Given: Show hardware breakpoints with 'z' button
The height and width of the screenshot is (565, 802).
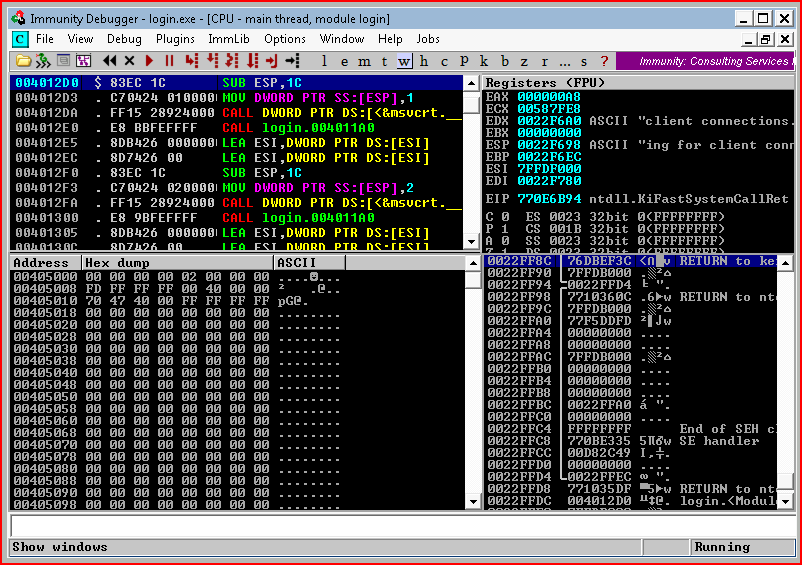Looking at the screenshot, I should click(x=524, y=61).
